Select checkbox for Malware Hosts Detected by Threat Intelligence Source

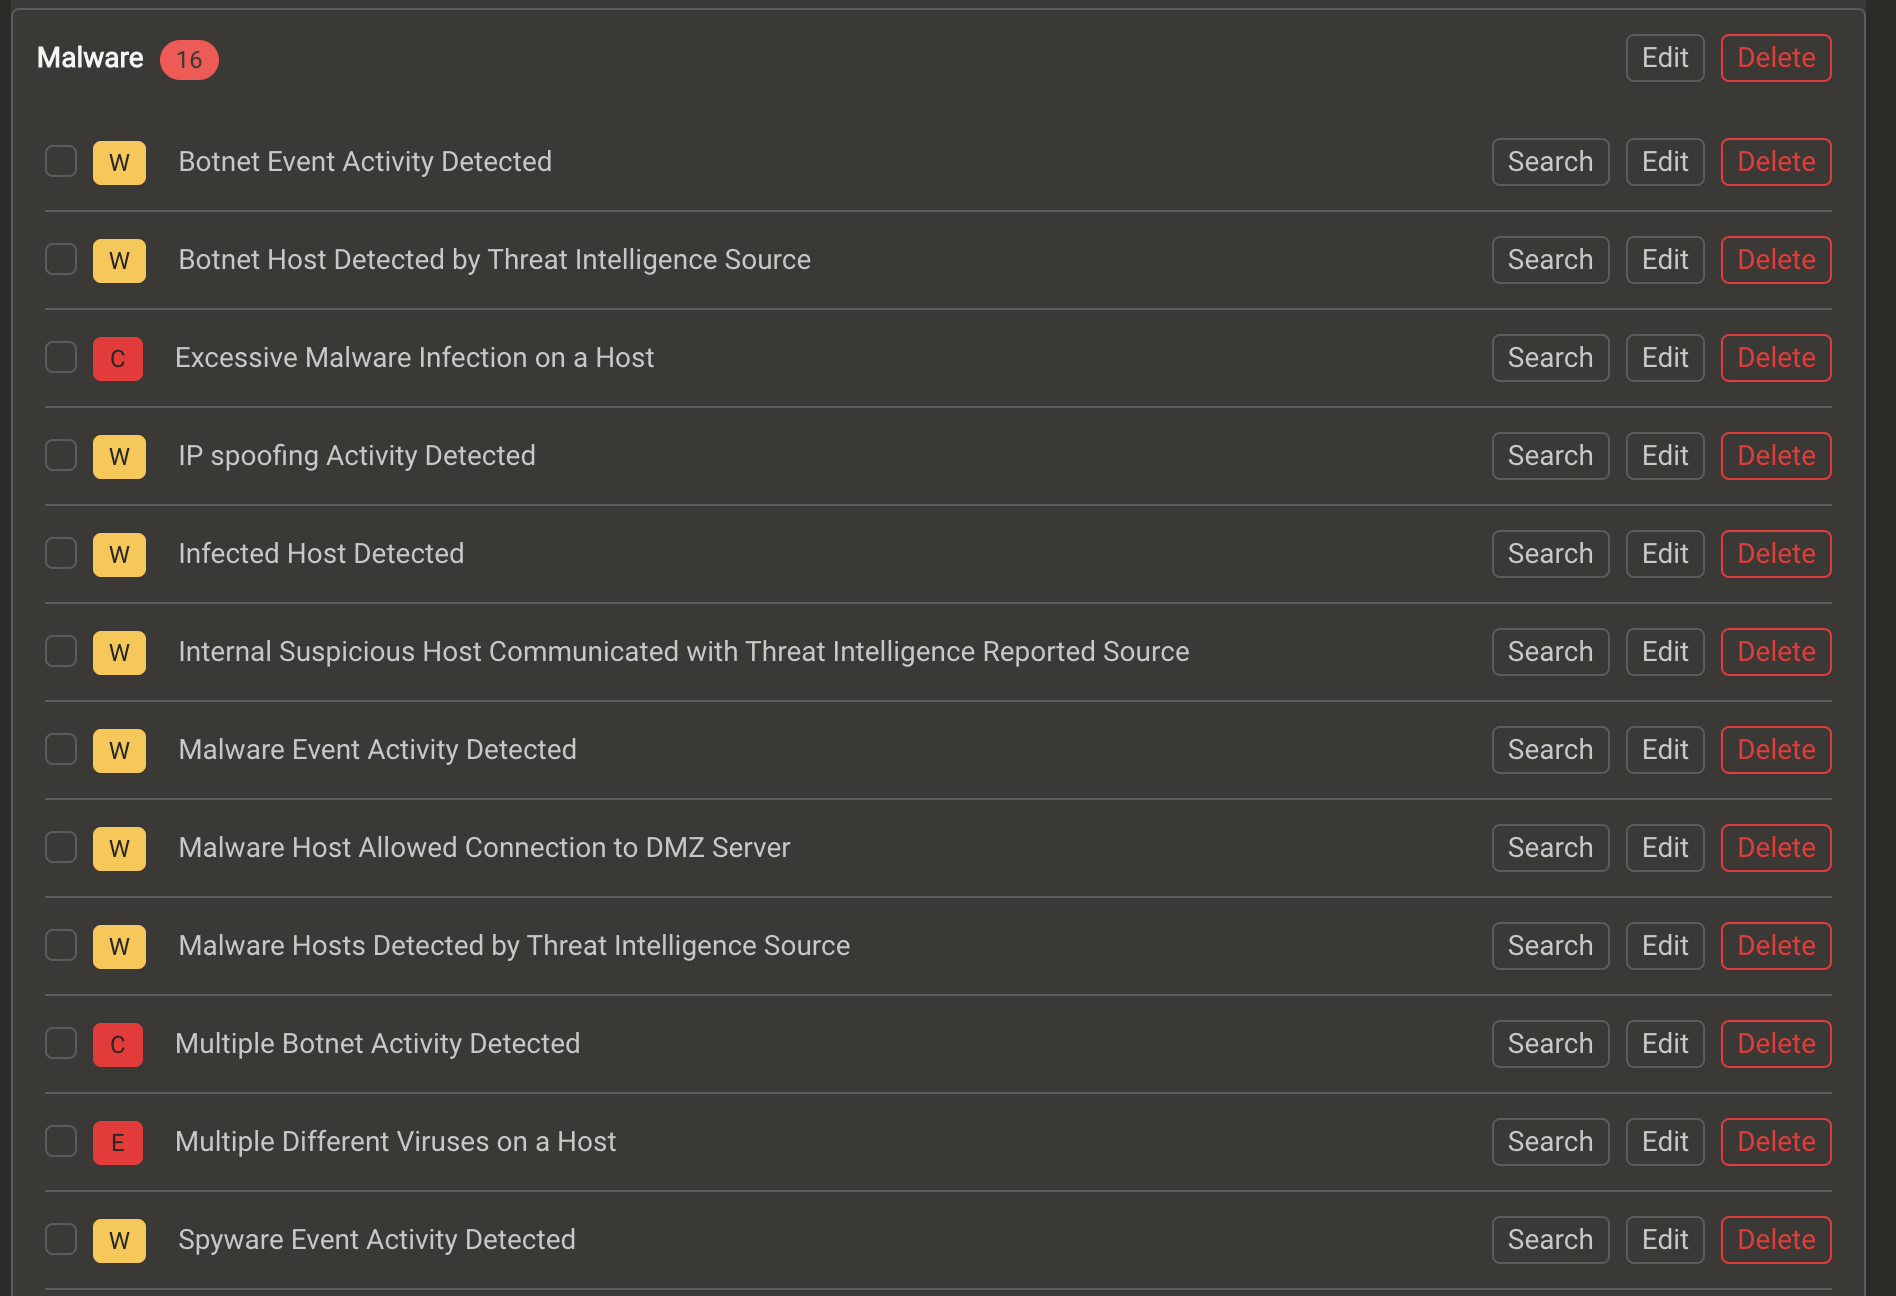tap(61, 945)
